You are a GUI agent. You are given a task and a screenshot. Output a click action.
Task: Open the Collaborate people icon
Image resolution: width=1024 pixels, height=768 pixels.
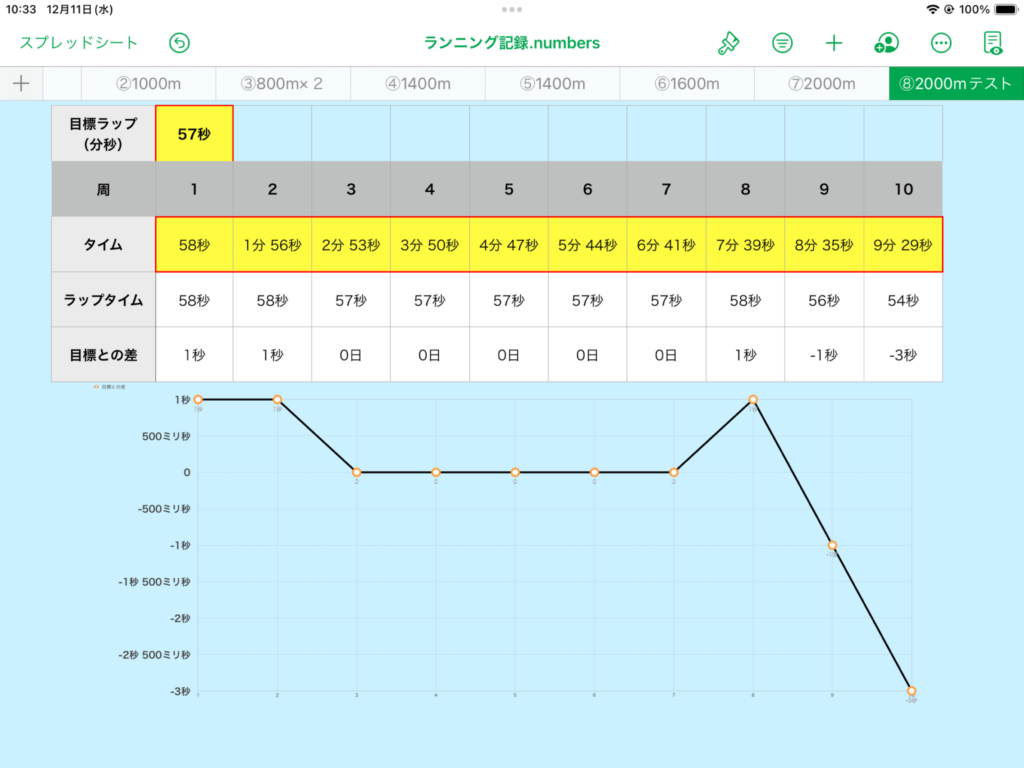coord(886,43)
